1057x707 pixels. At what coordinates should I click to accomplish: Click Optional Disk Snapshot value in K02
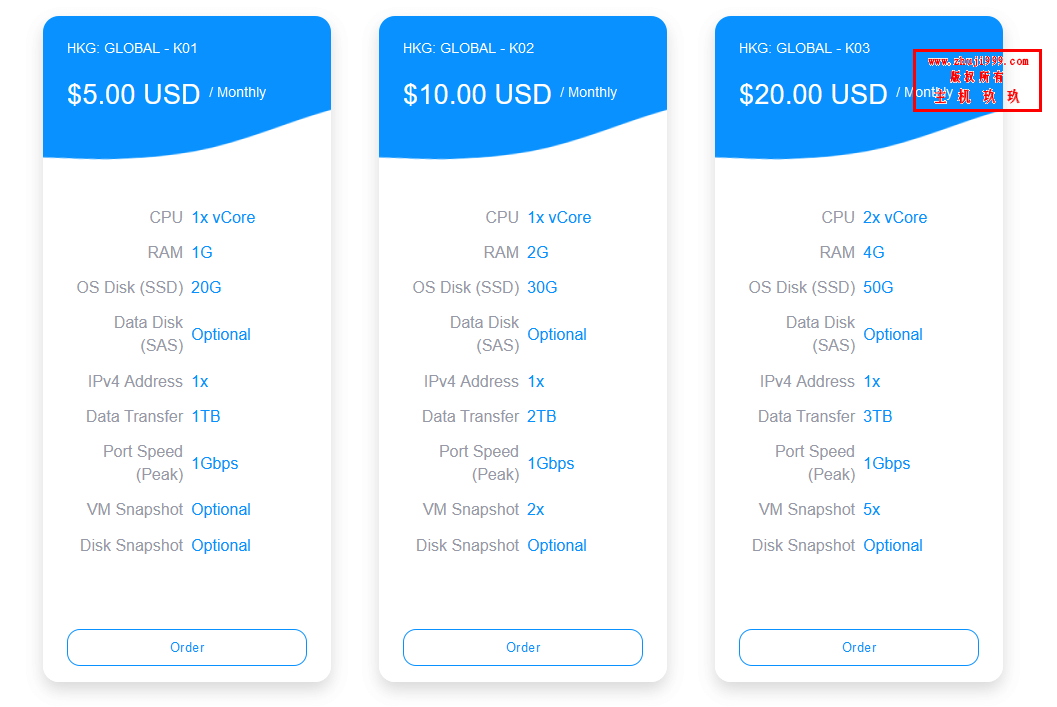[x=557, y=545]
